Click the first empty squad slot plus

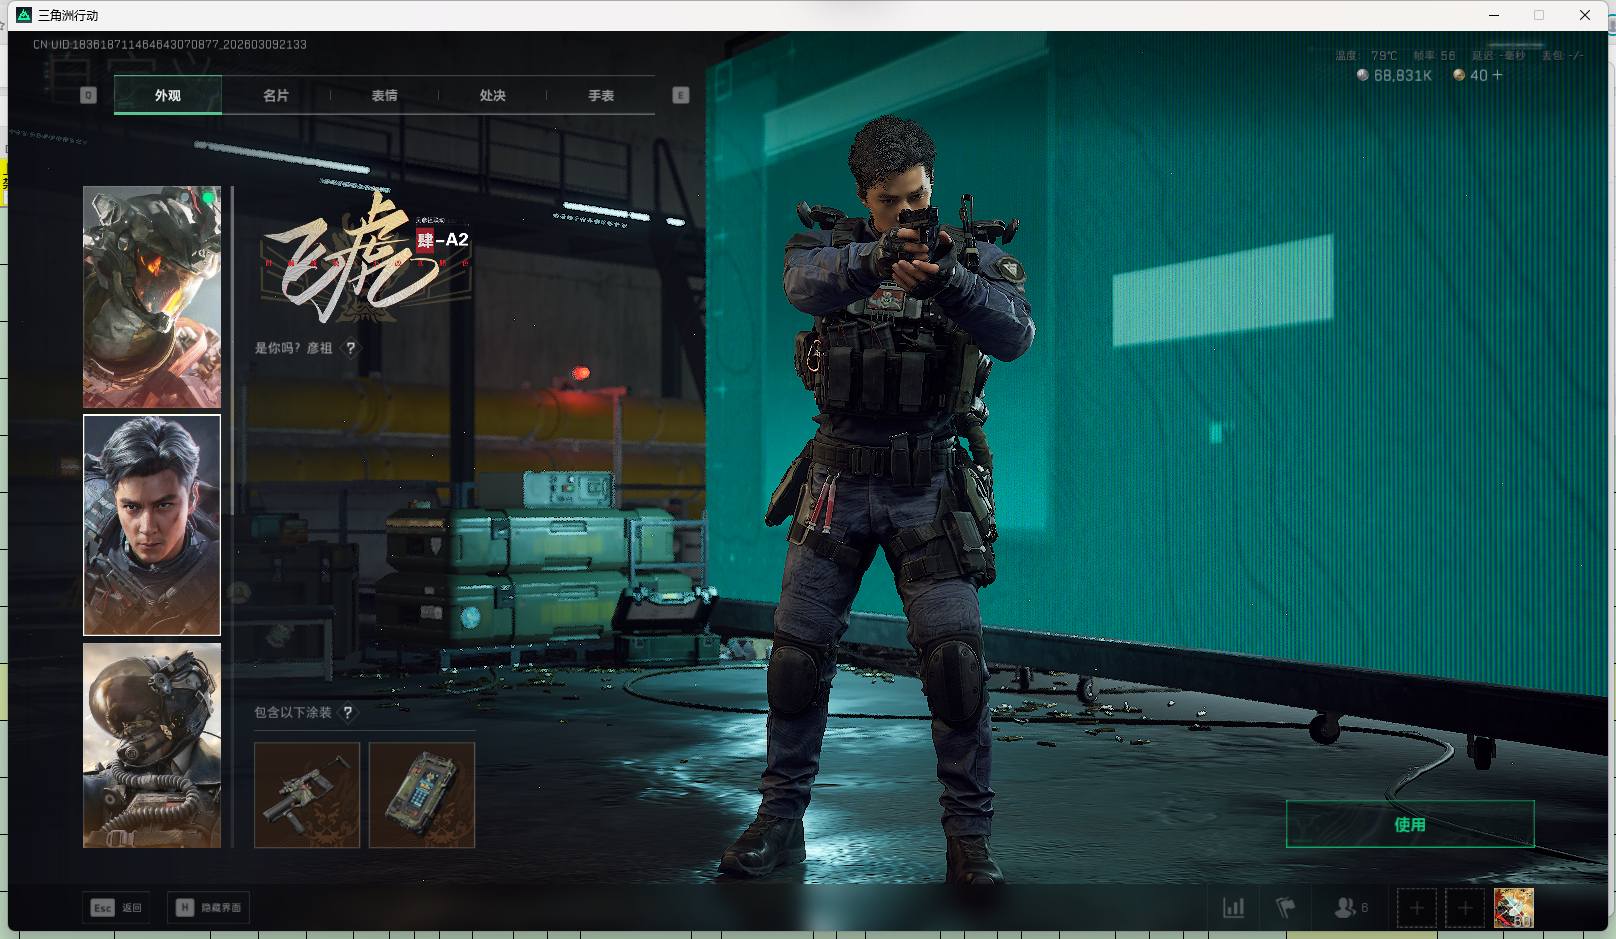[1416, 908]
